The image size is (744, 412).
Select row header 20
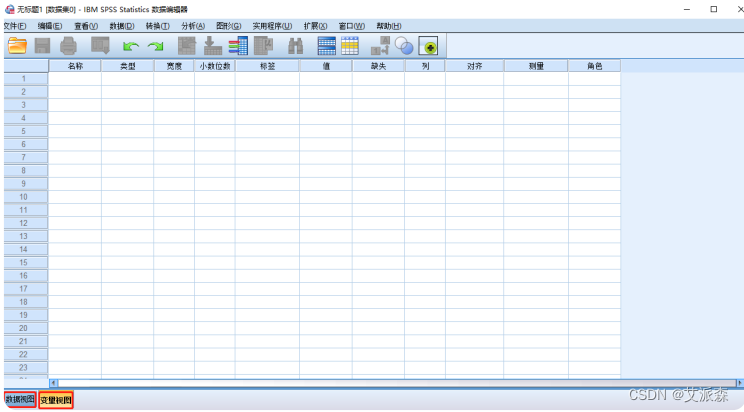coord(26,328)
